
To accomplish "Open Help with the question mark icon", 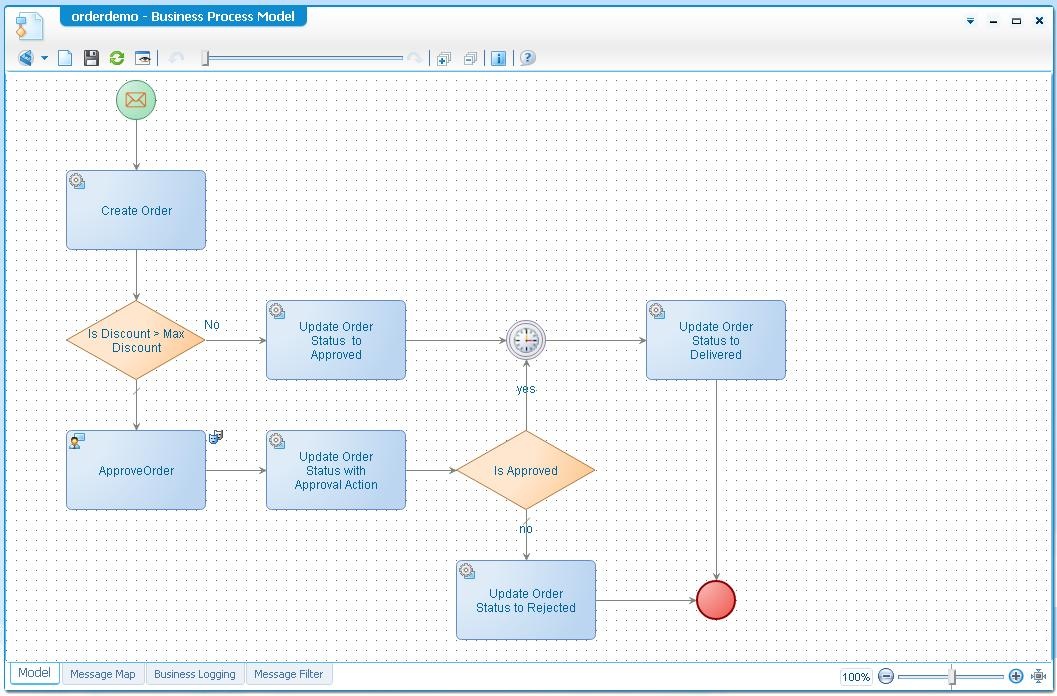I will [528, 58].
